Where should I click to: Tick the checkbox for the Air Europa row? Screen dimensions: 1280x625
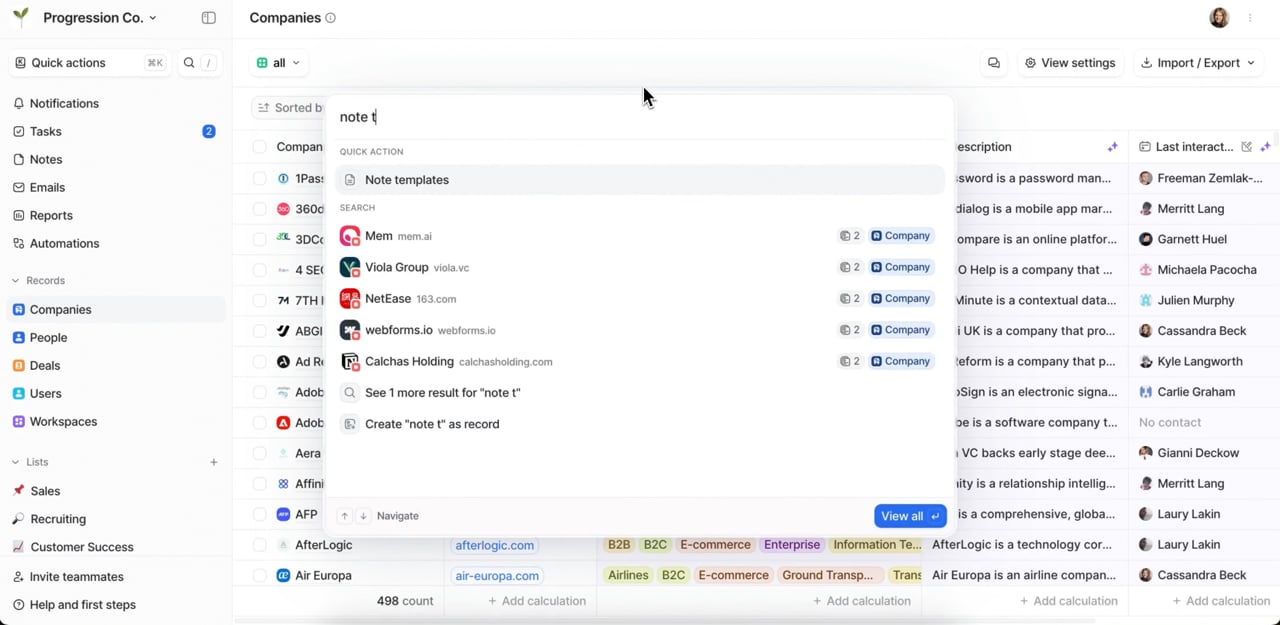coord(260,575)
